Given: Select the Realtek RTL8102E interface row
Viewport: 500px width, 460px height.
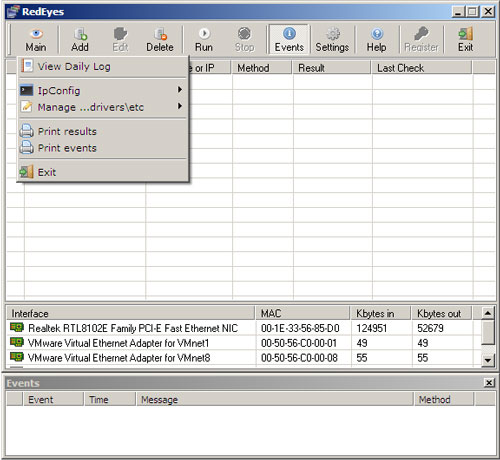Looking at the screenshot, I should 244,328.
